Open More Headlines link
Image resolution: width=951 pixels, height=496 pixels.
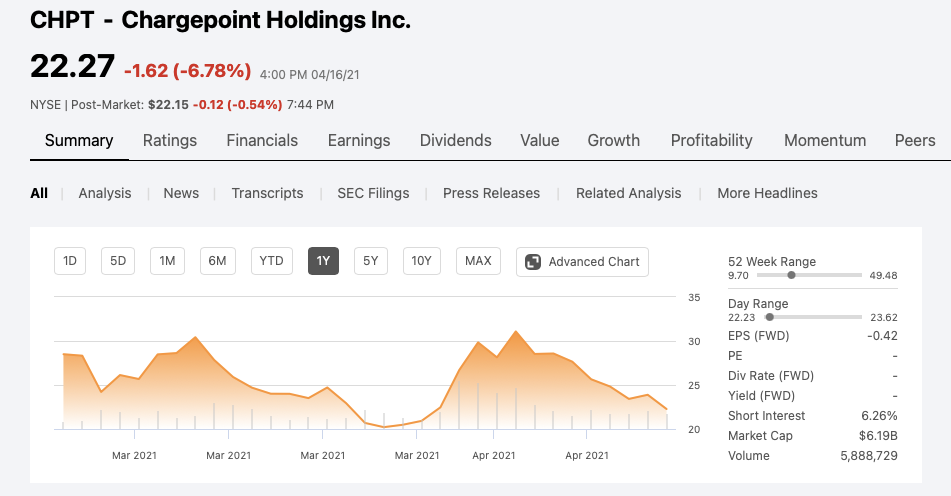[x=767, y=193]
